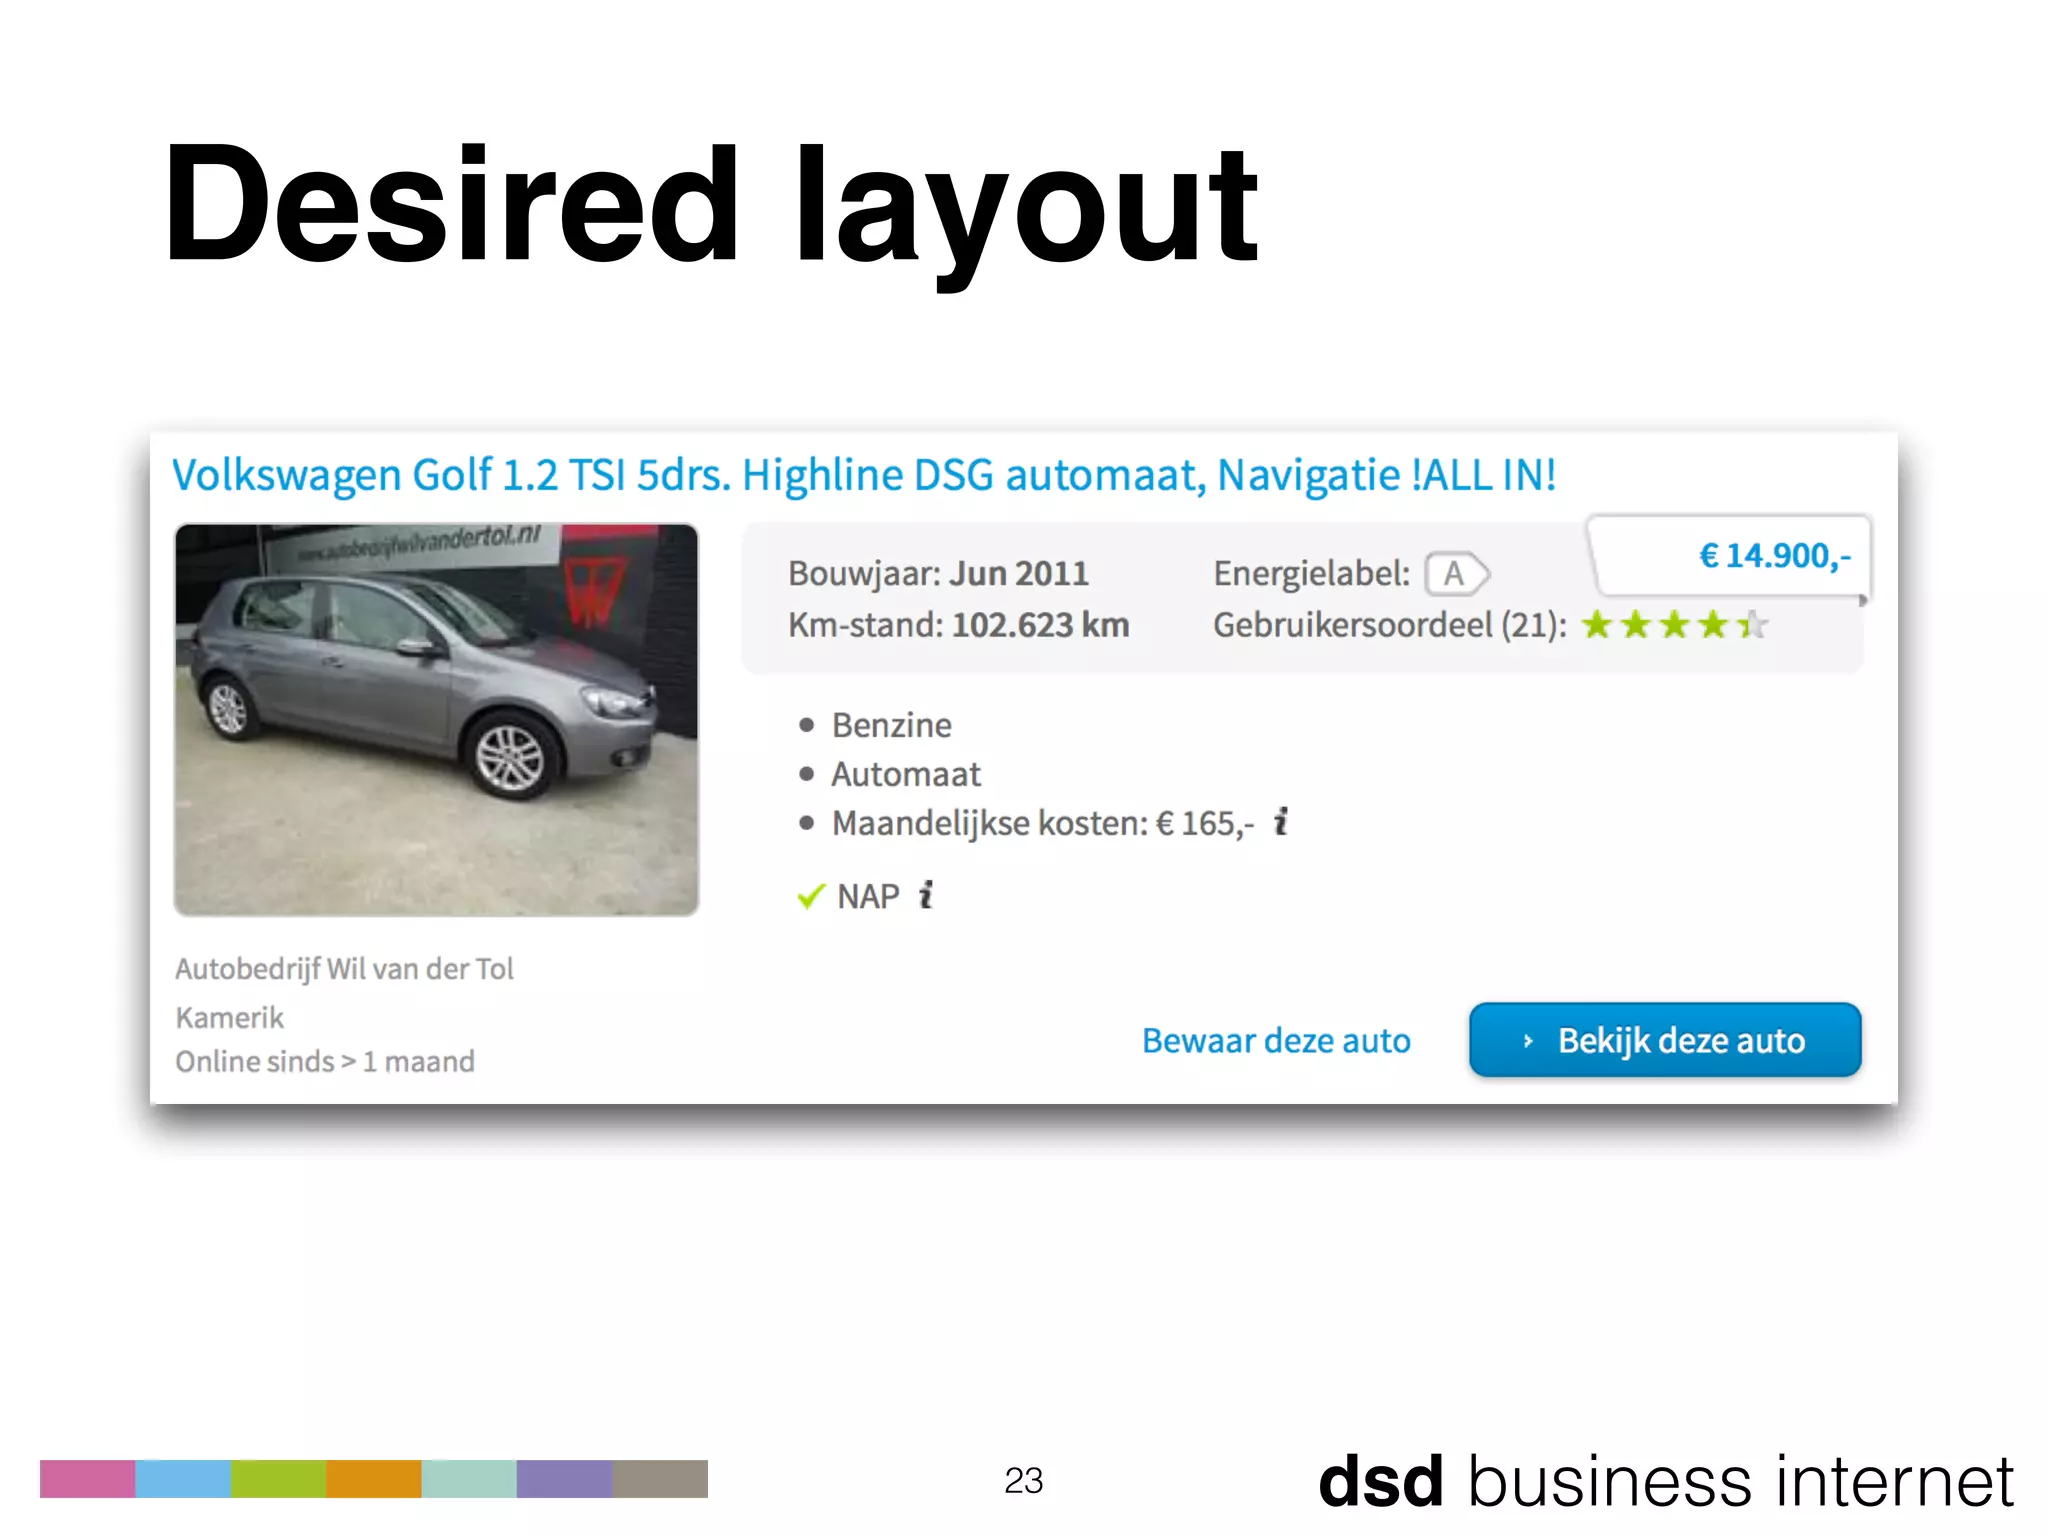Click the energy label A badge
This screenshot has width=2048, height=1536.
1457,574
